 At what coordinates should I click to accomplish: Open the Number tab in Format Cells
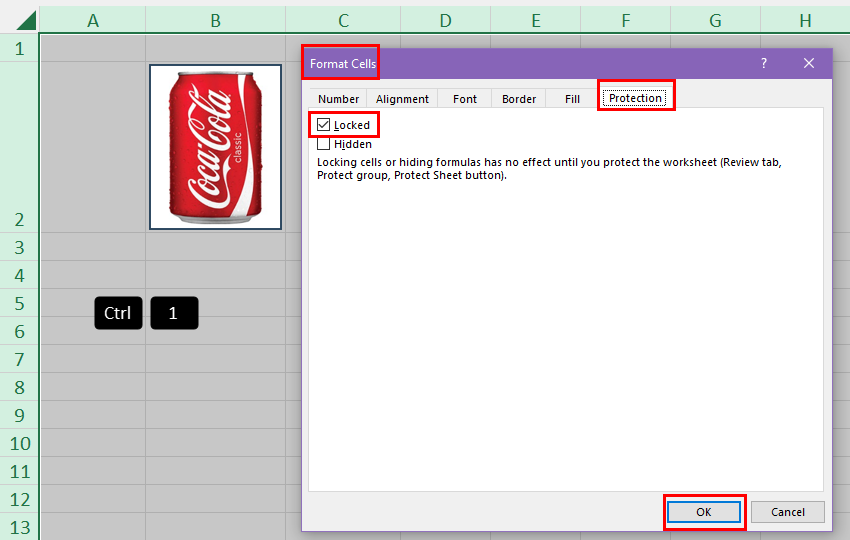tap(338, 99)
